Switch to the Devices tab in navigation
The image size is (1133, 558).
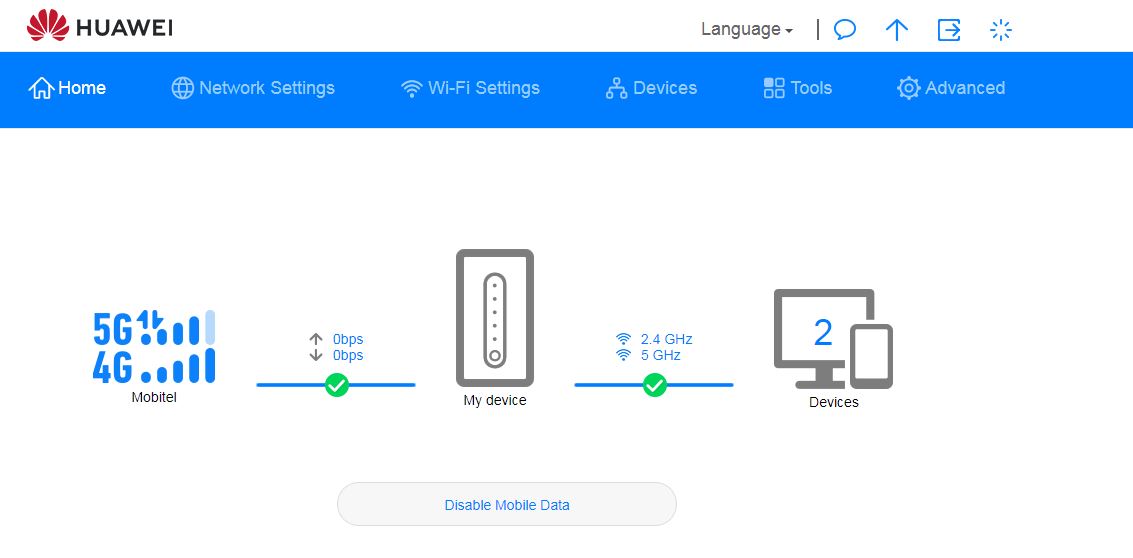point(651,88)
